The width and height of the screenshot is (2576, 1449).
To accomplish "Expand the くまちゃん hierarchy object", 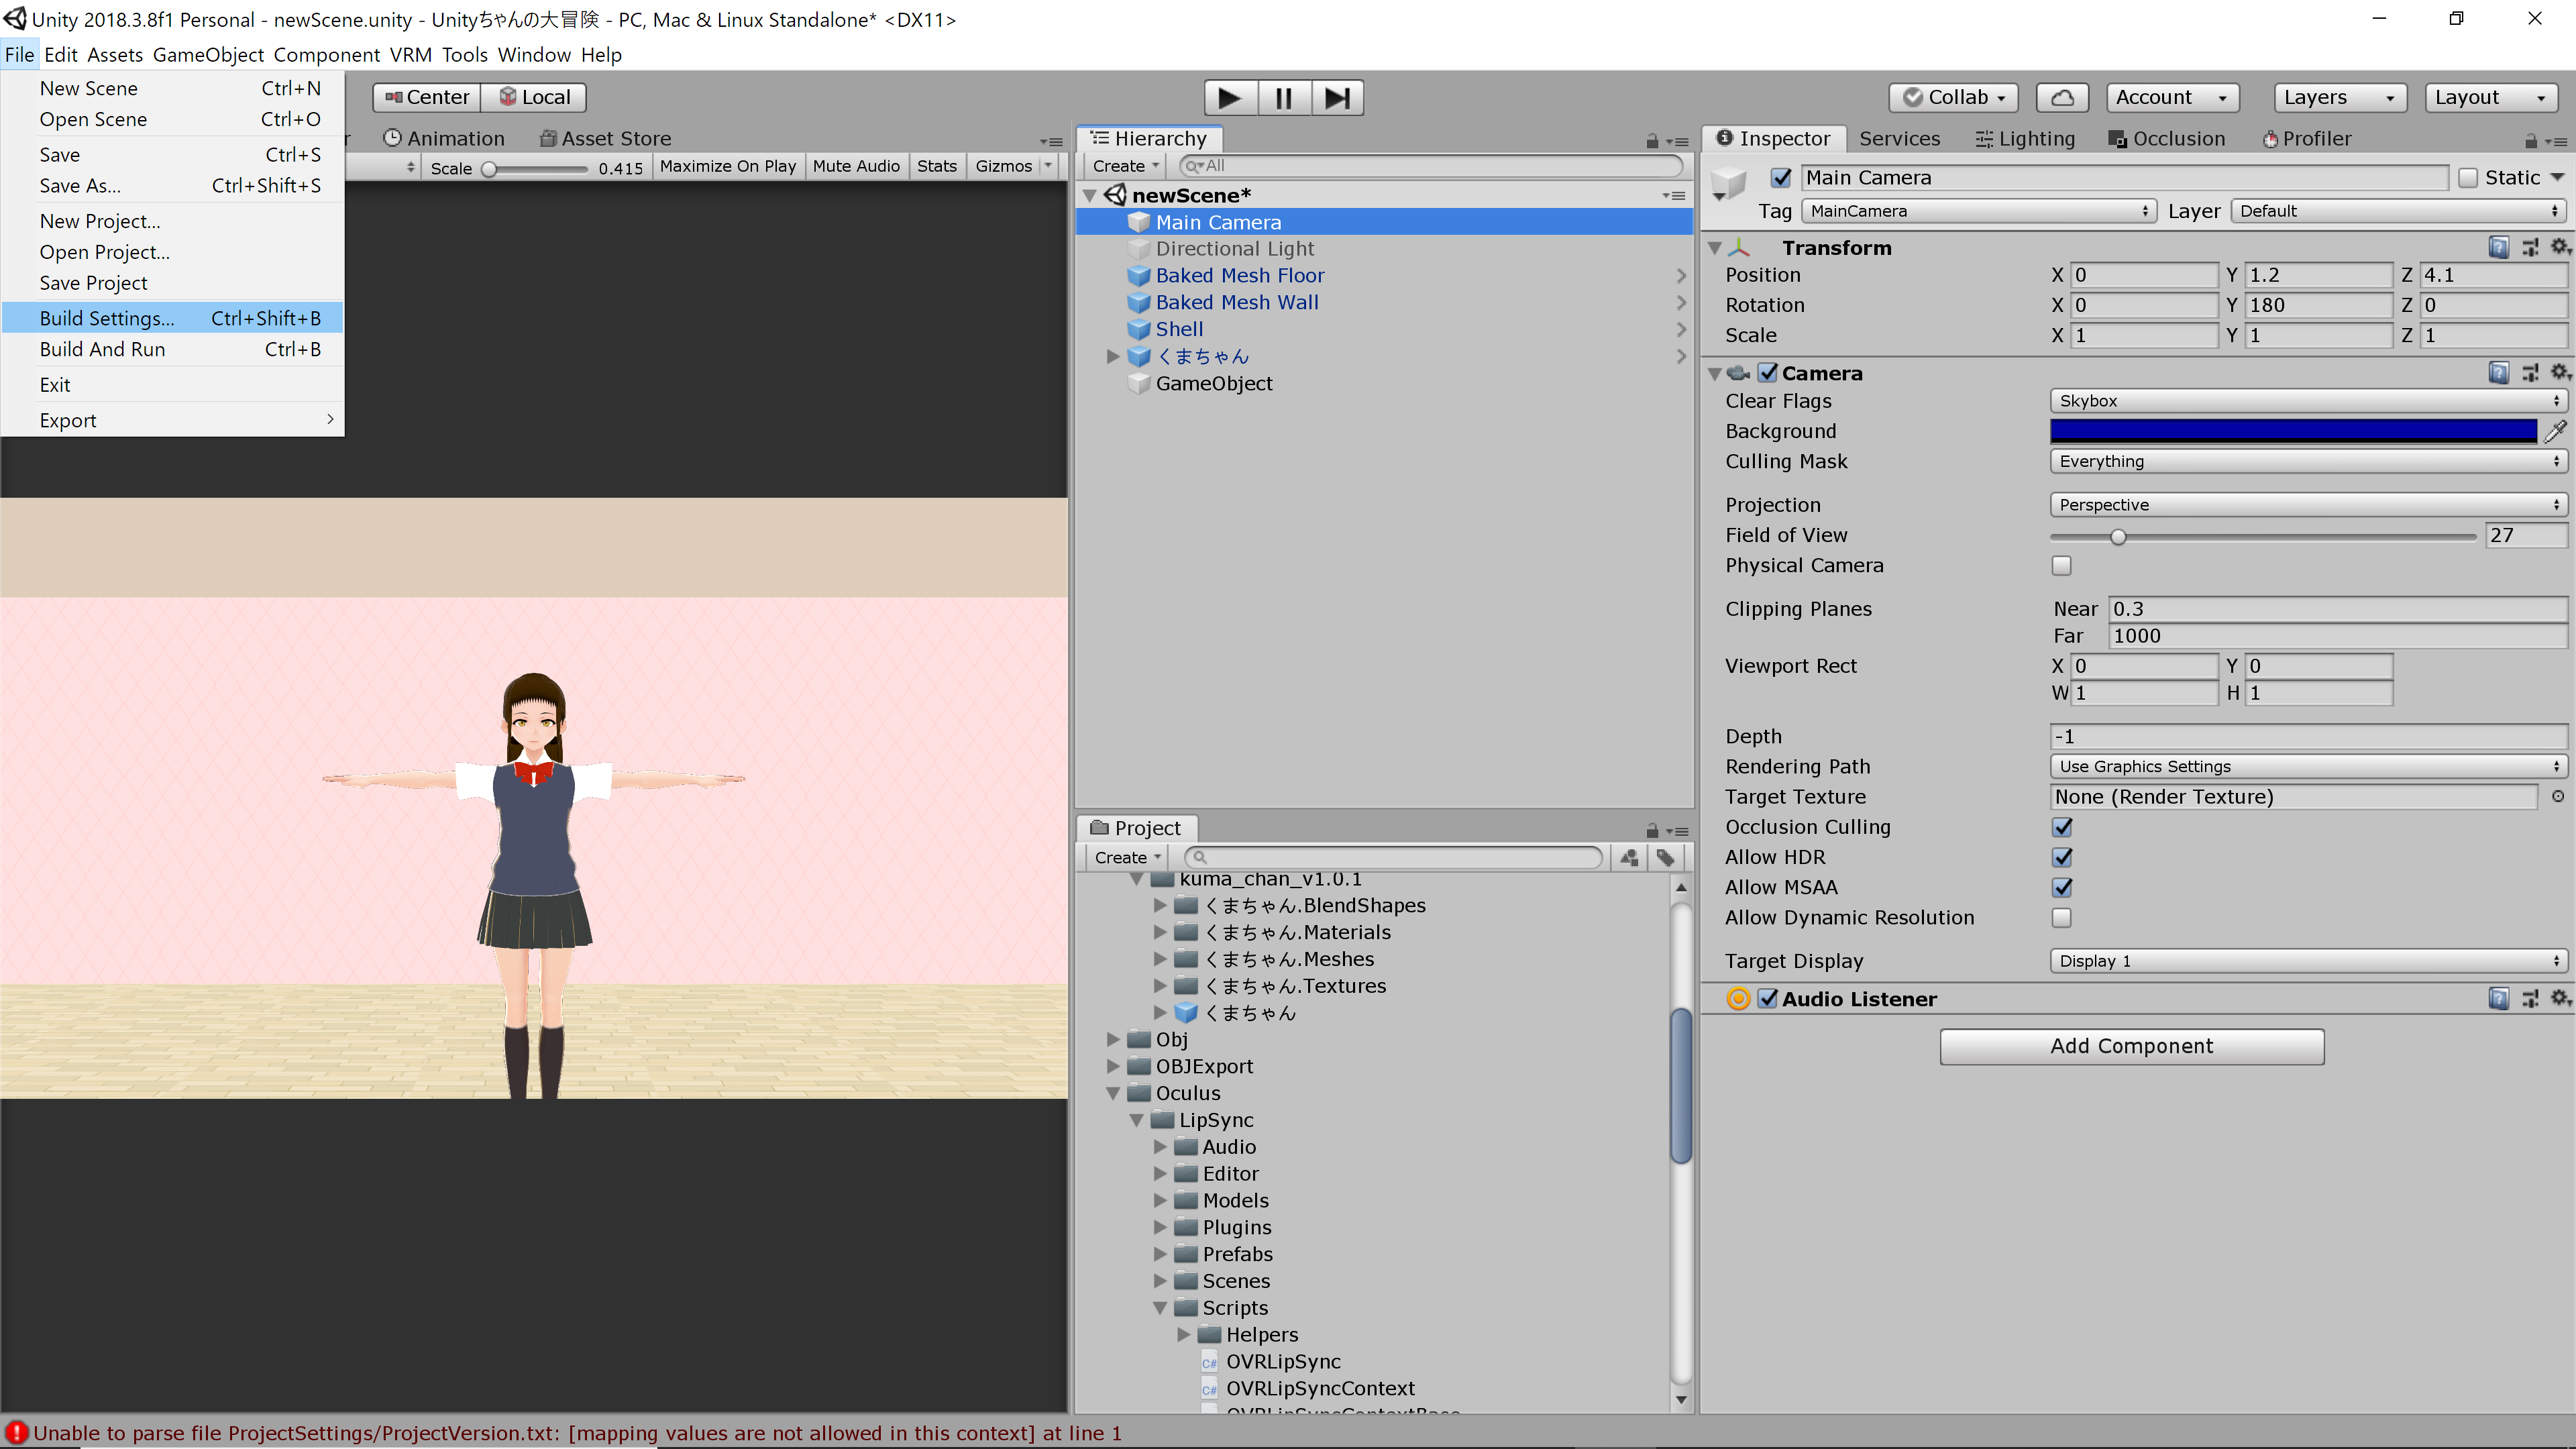I will tap(1112, 356).
